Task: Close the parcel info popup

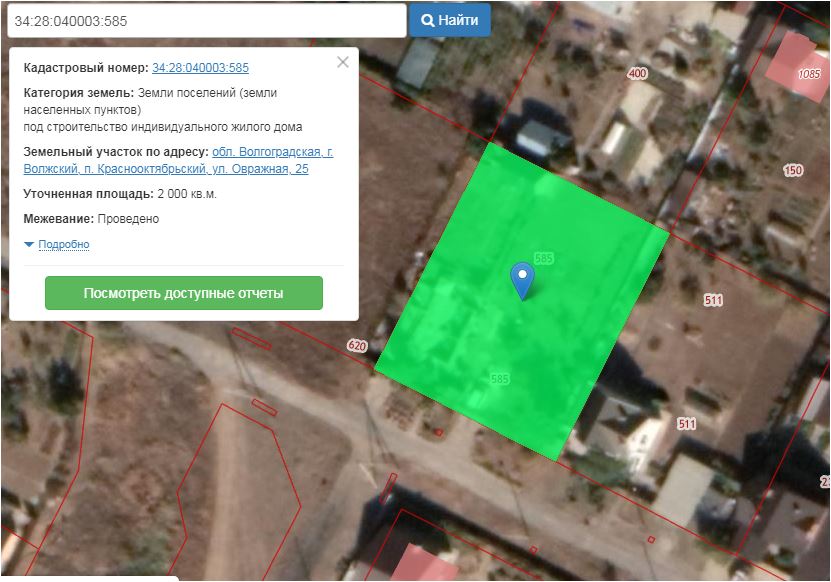Action: [x=343, y=62]
